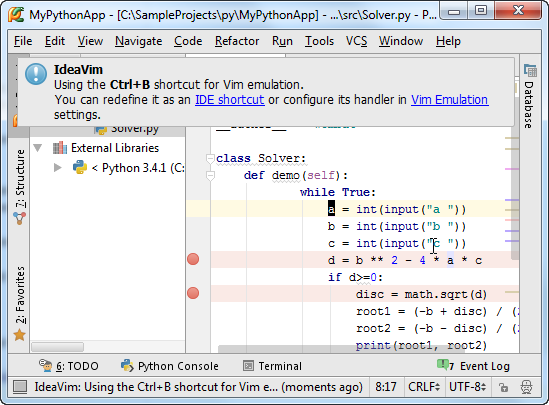Click the editor vertical scrollbar thumb
Viewport: 549px width, 405px height.
pyautogui.click(x=515, y=193)
